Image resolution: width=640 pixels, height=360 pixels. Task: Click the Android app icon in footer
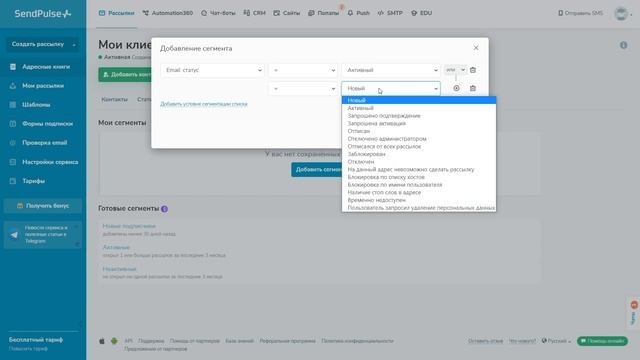point(114,341)
